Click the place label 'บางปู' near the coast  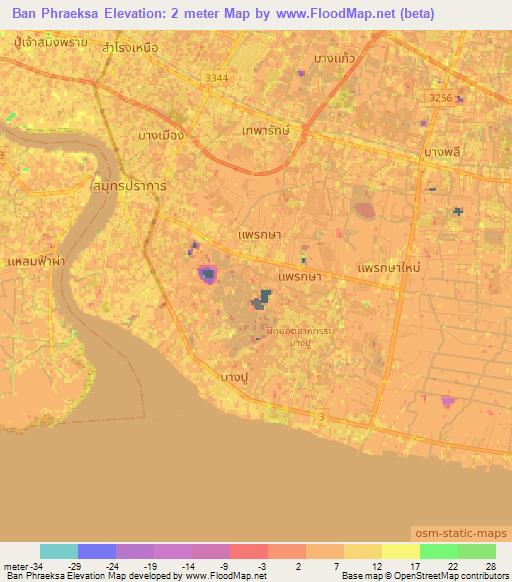click(234, 378)
